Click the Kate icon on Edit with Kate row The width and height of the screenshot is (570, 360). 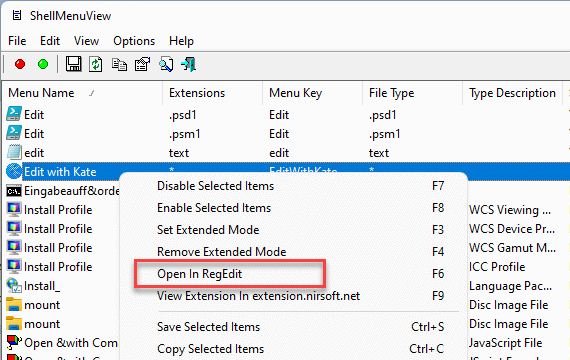click(x=14, y=171)
